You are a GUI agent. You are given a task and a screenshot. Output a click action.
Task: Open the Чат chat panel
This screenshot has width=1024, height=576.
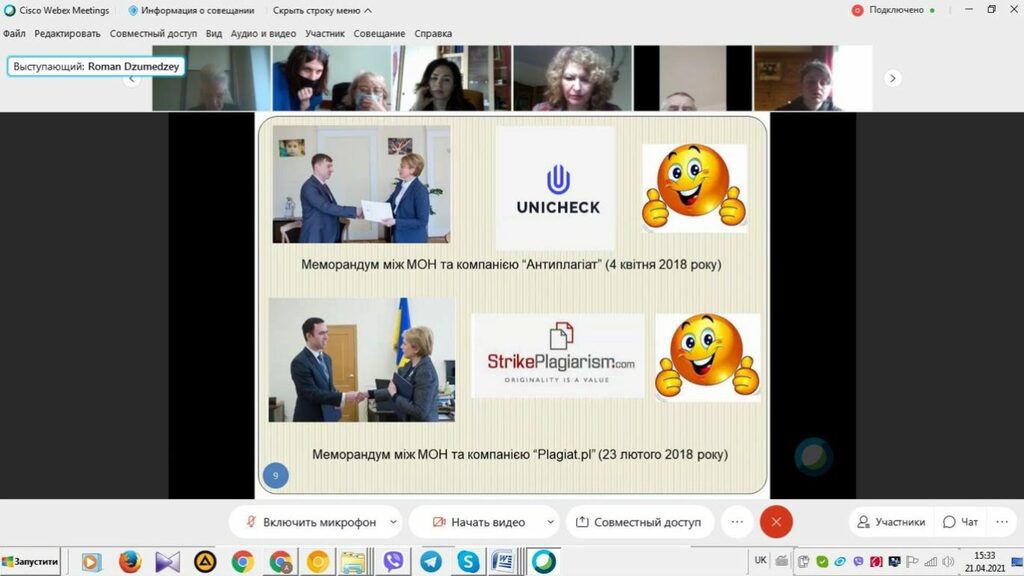[960, 522]
